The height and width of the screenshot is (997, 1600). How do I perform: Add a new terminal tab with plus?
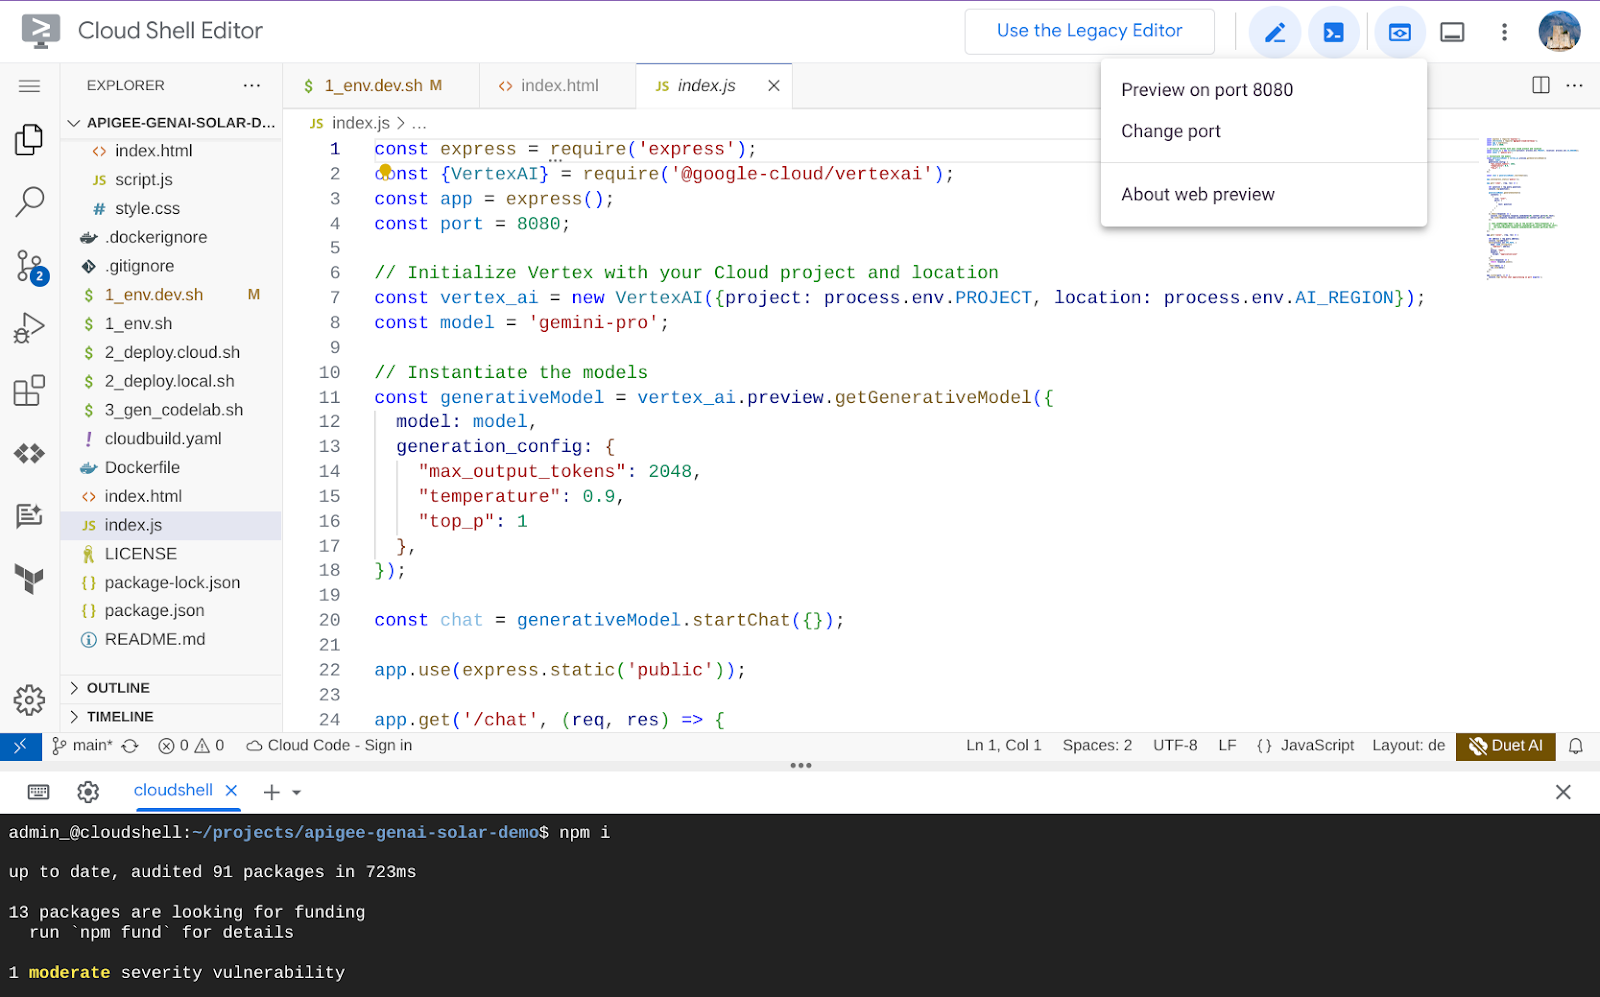click(x=271, y=792)
